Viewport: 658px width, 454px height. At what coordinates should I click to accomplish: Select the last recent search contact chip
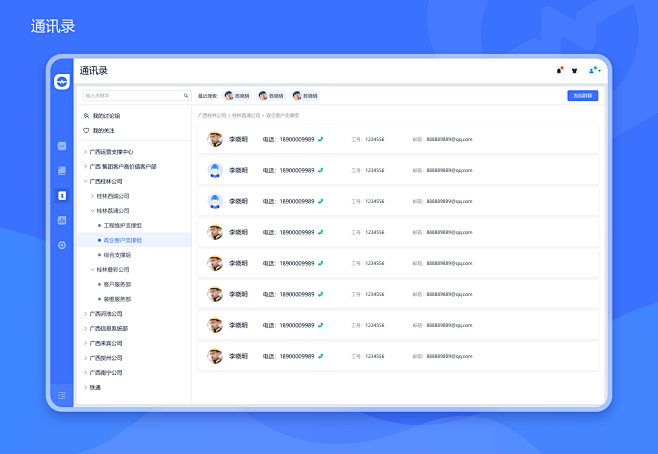(x=305, y=96)
